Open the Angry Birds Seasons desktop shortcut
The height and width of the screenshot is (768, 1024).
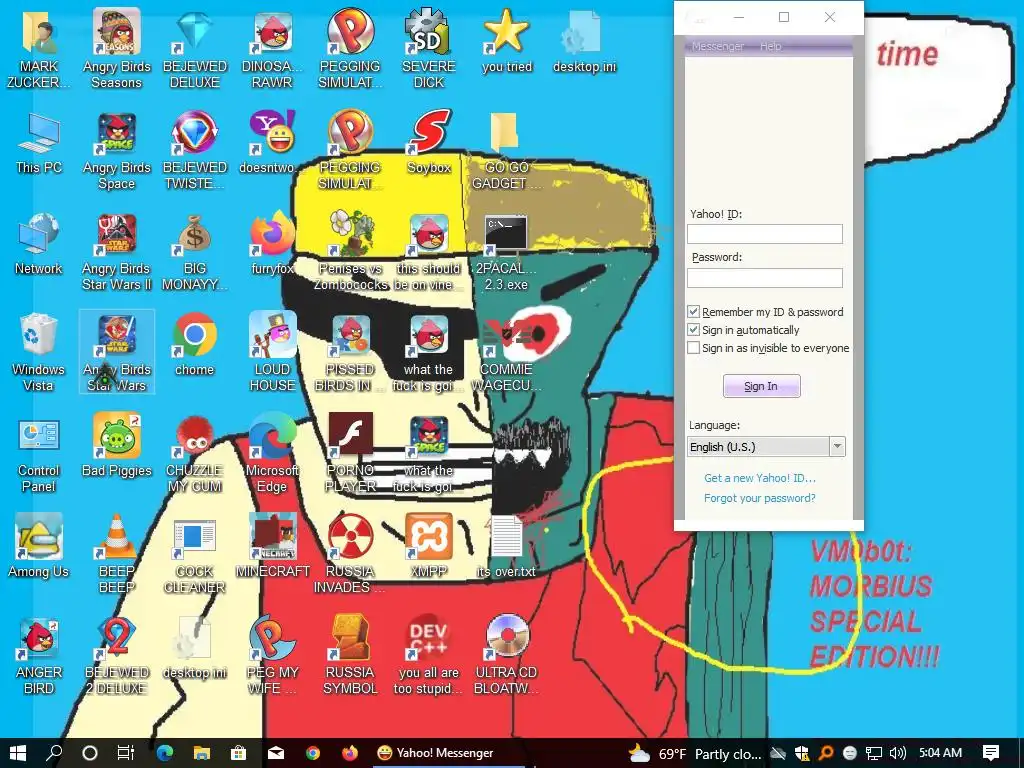116,49
